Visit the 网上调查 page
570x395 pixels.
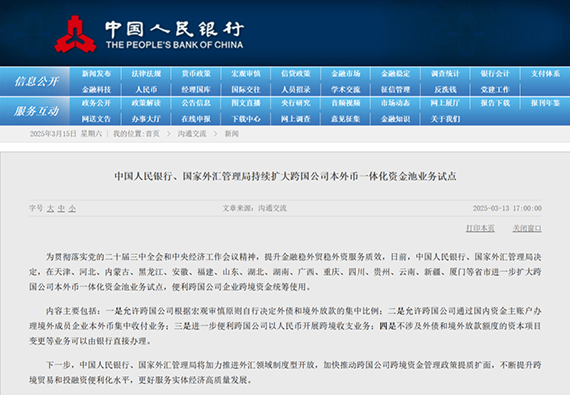coord(296,119)
